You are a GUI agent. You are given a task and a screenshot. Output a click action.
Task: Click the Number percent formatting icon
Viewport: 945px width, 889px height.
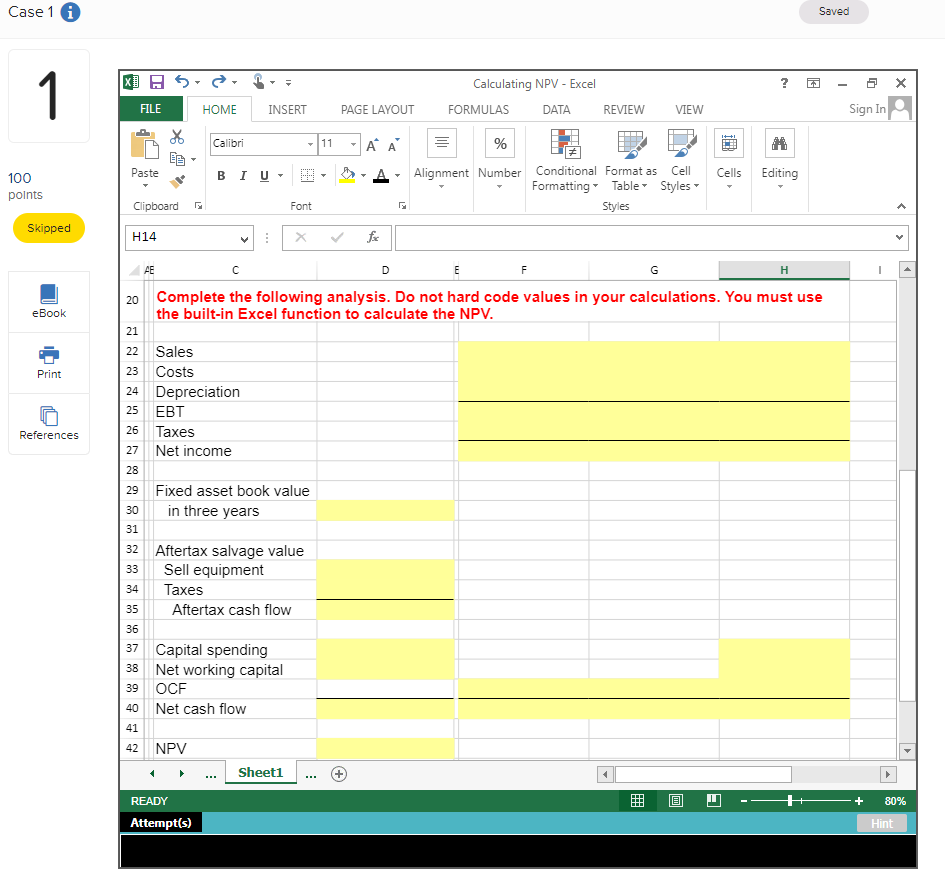[x=499, y=143]
